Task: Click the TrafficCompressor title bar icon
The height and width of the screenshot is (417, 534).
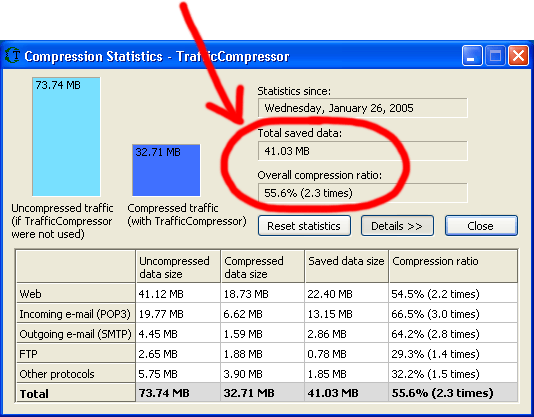Action: pos(13,55)
